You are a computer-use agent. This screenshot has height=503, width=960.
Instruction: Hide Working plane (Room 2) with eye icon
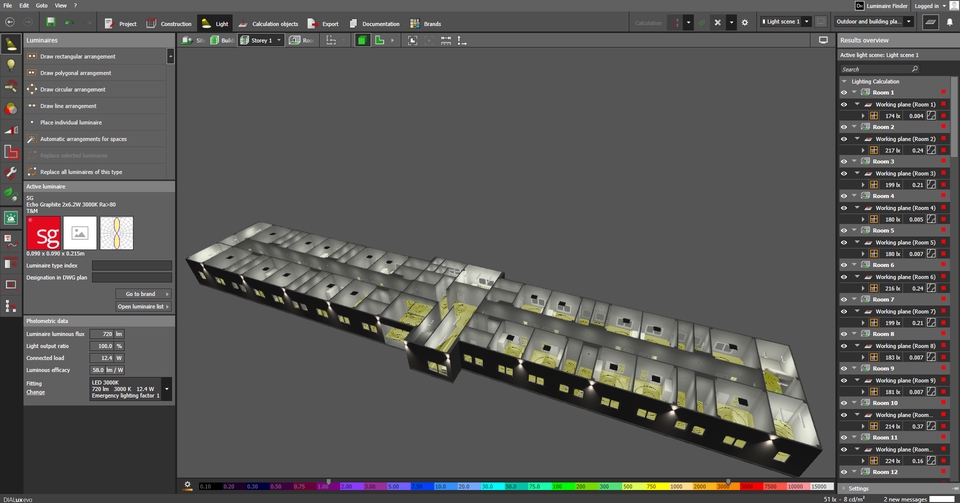pyautogui.click(x=843, y=139)
